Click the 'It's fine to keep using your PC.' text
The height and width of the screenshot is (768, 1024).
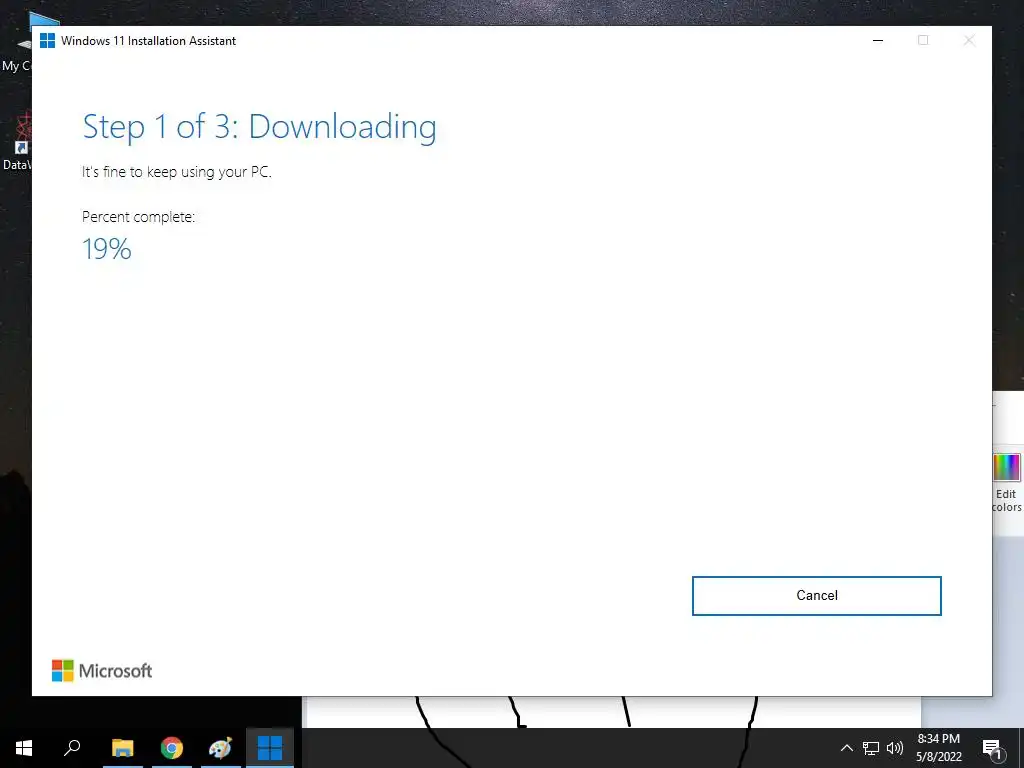click(x=176, y=172)
